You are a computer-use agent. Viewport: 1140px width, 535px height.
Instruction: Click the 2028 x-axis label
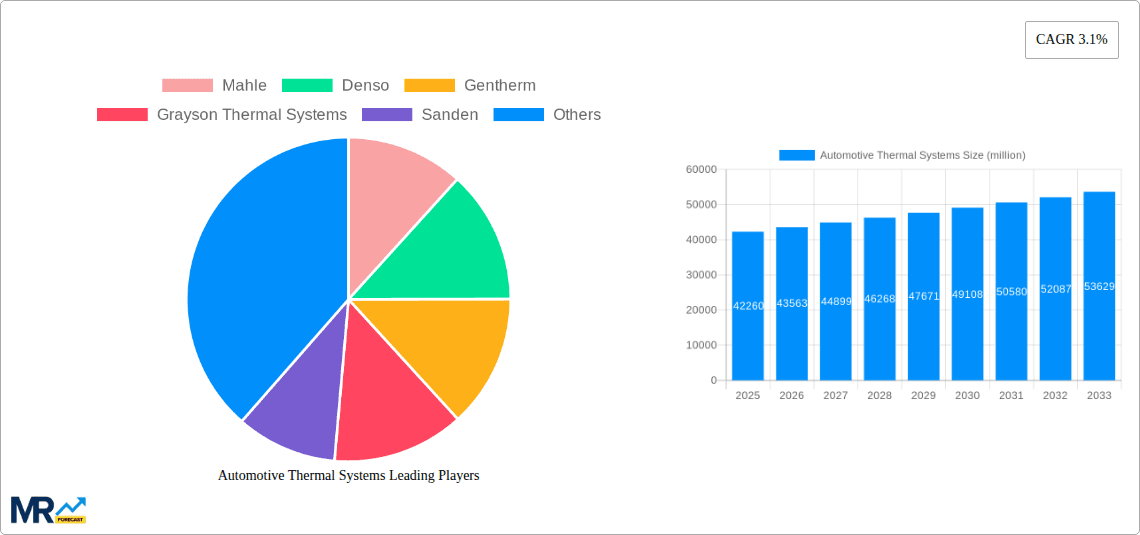[x=880, y=395]
